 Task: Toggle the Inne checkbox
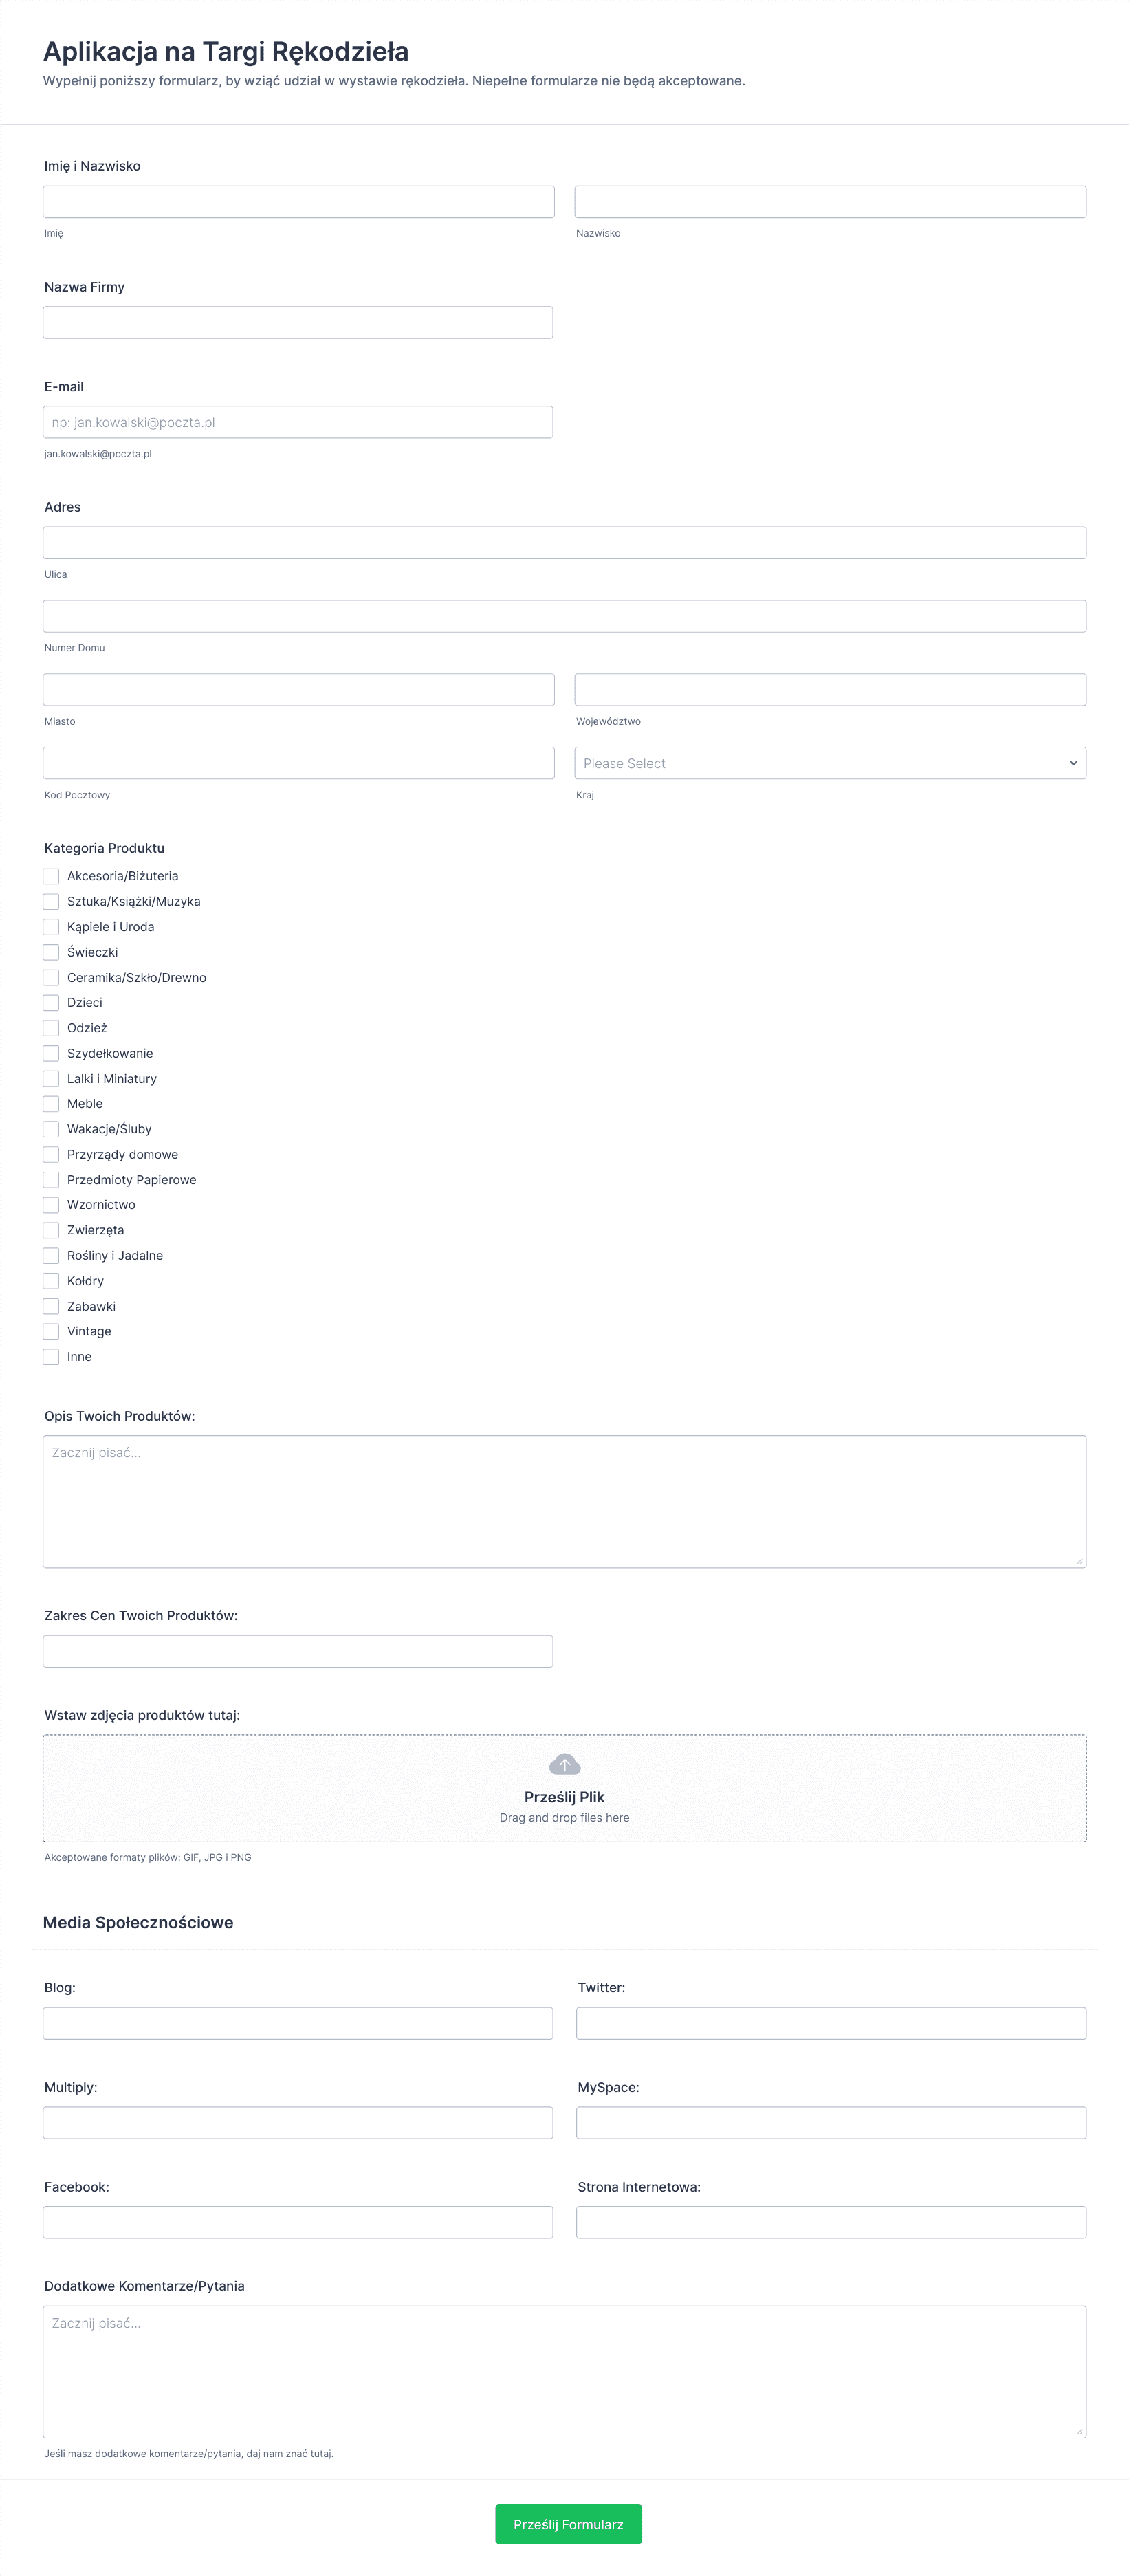tap(51, 1357)
